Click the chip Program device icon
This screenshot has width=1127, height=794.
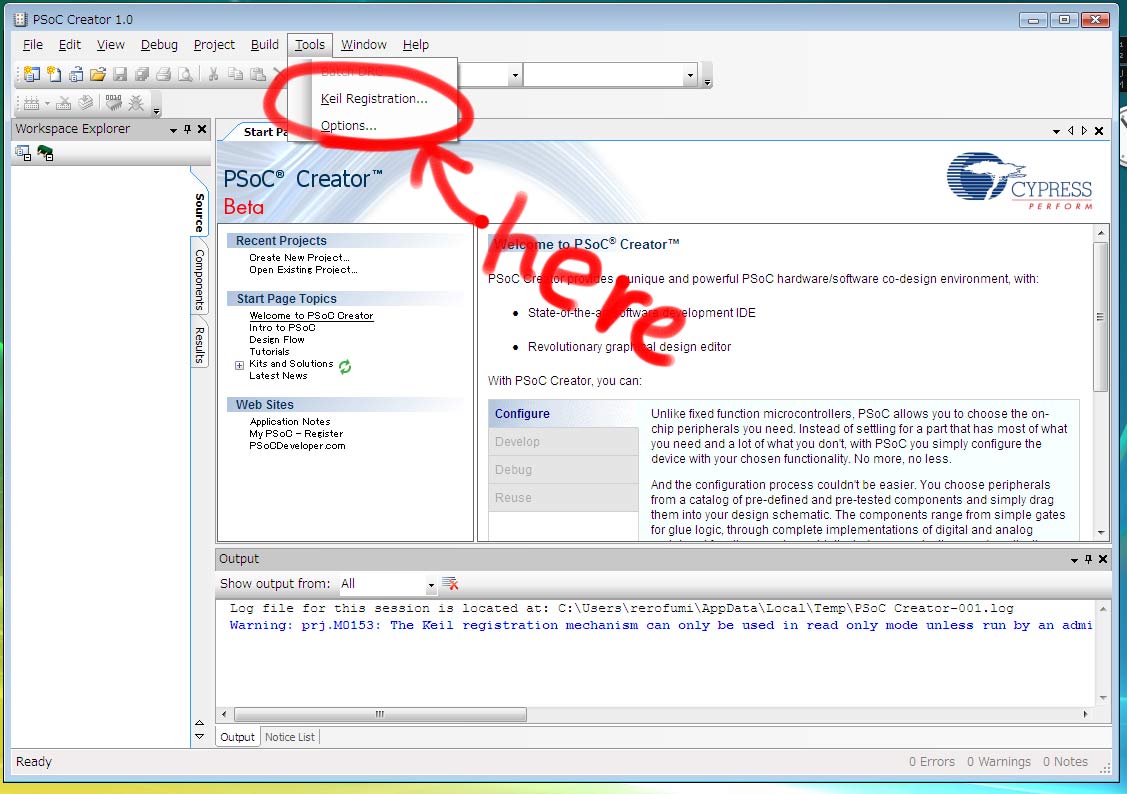point(114,103)
